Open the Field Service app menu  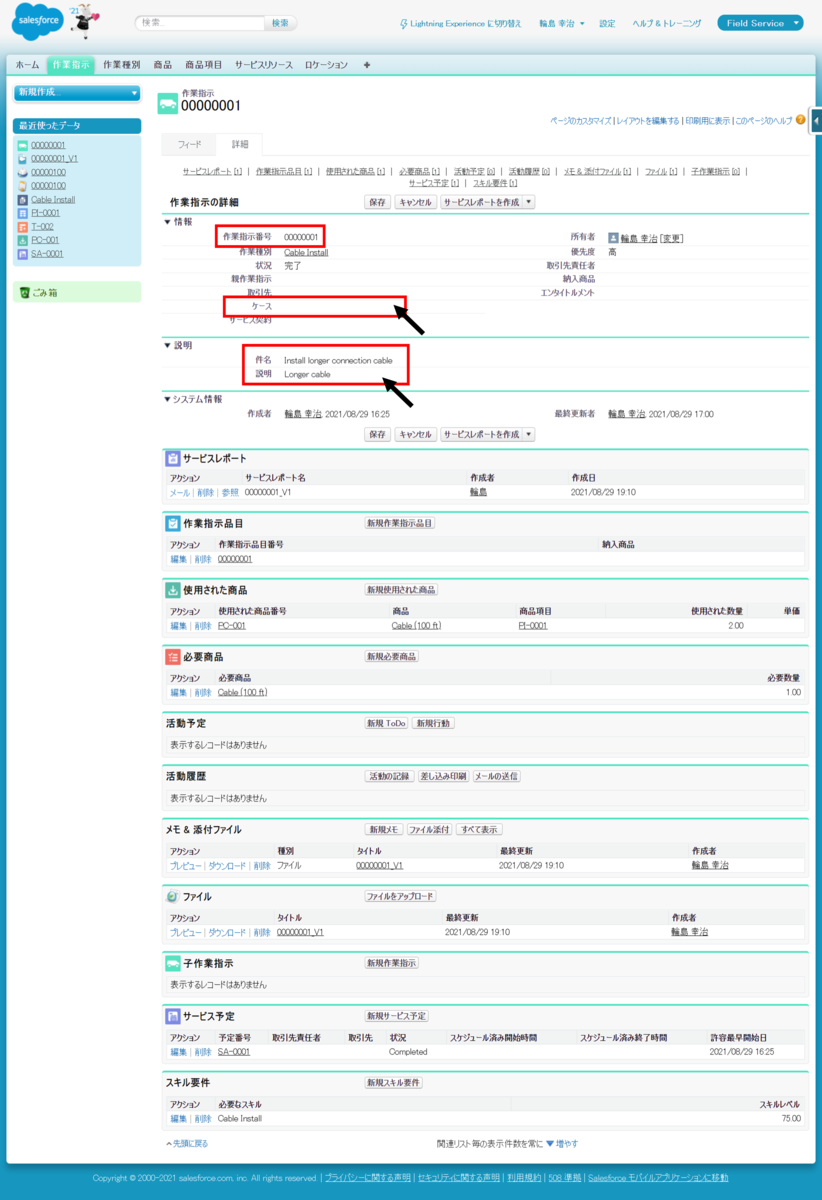point(760,23)
